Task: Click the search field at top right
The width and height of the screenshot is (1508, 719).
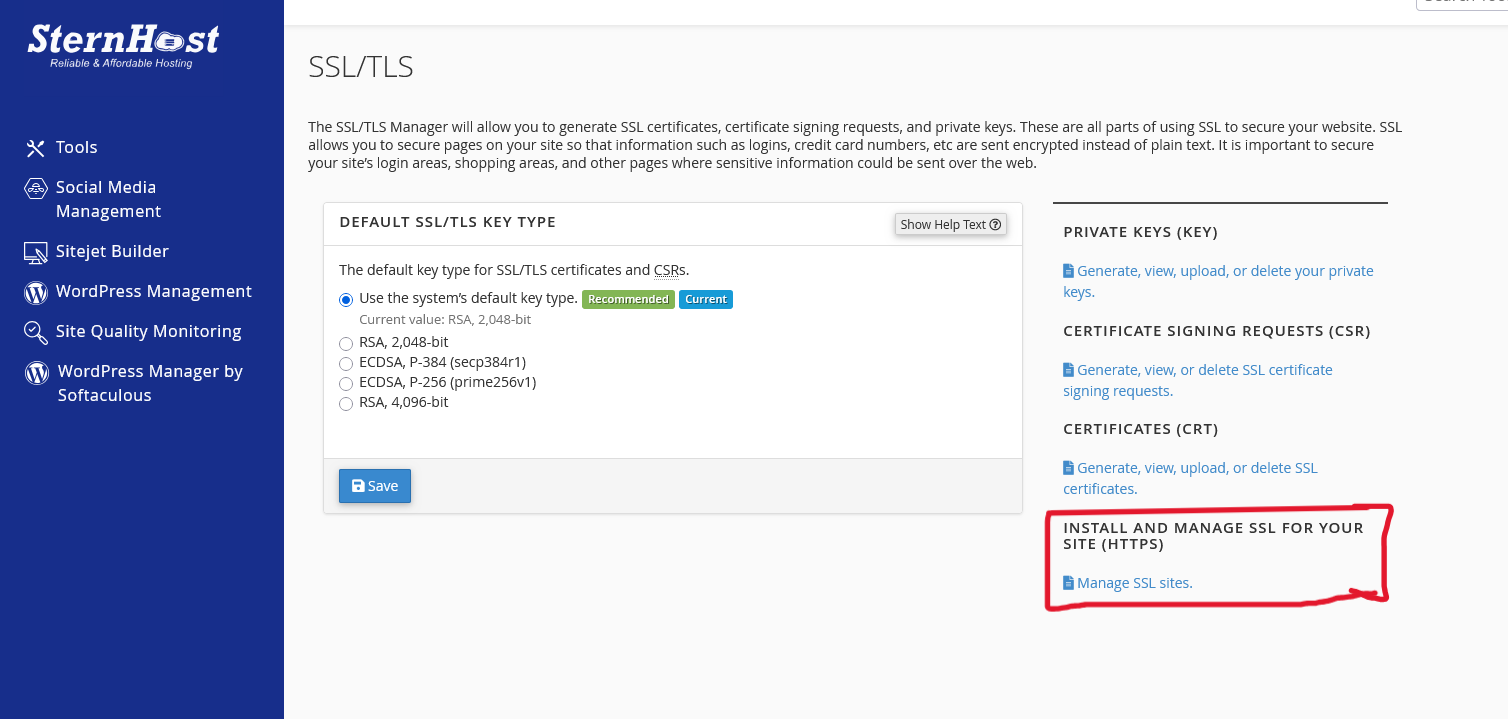Action: [x=1465, y=3]
